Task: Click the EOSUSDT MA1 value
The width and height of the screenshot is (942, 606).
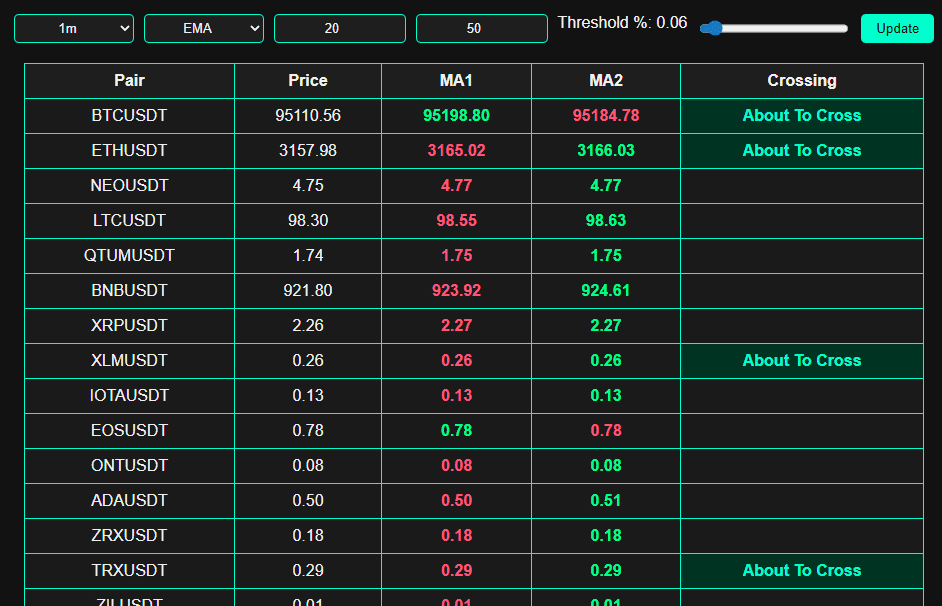Action: 456,430
